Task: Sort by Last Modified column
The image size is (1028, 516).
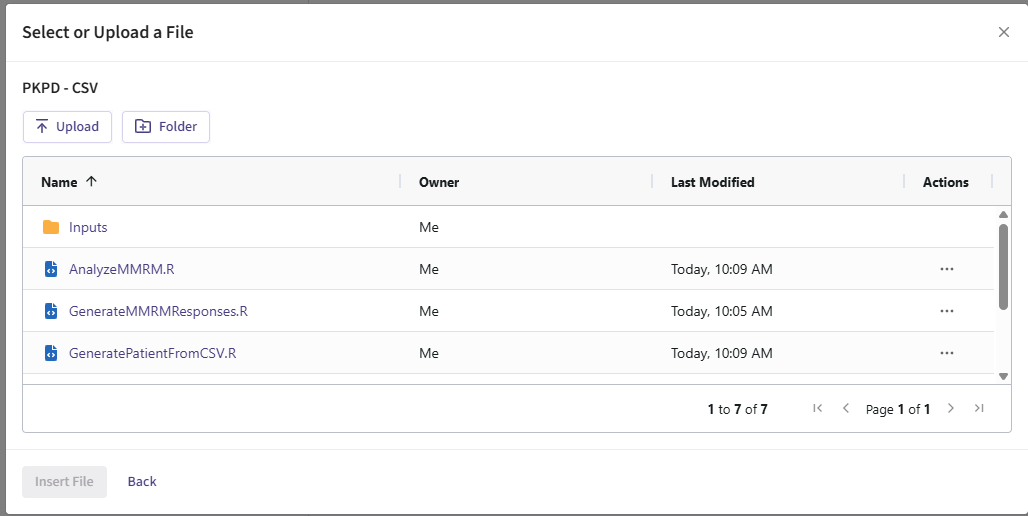Action: (x=712, y=182)
